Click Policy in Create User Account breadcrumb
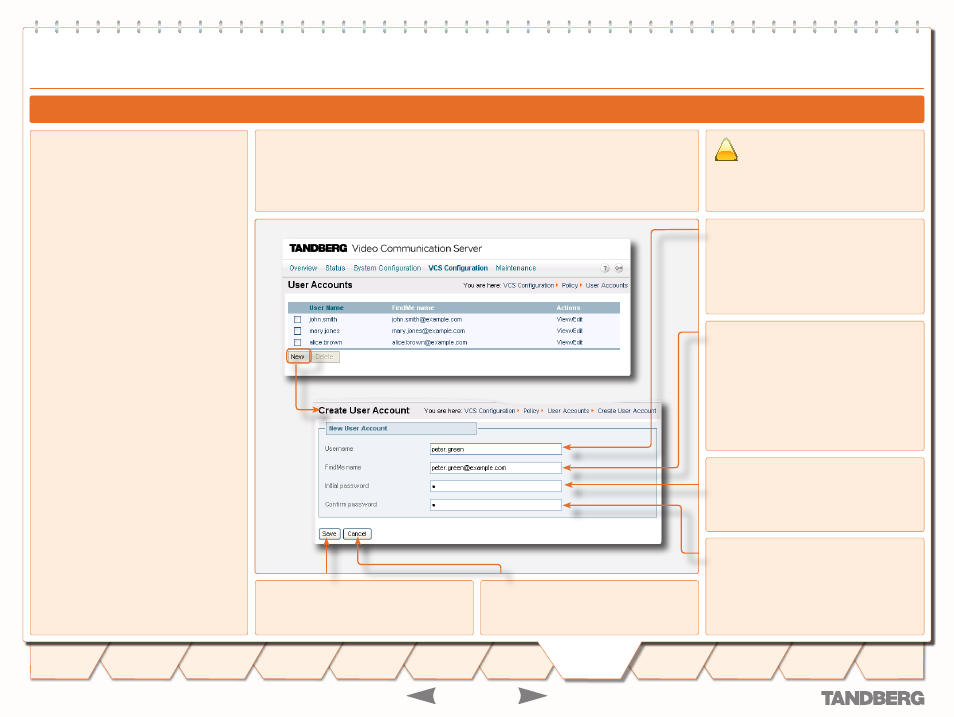The image size is (954, 717). click(531, 411)
